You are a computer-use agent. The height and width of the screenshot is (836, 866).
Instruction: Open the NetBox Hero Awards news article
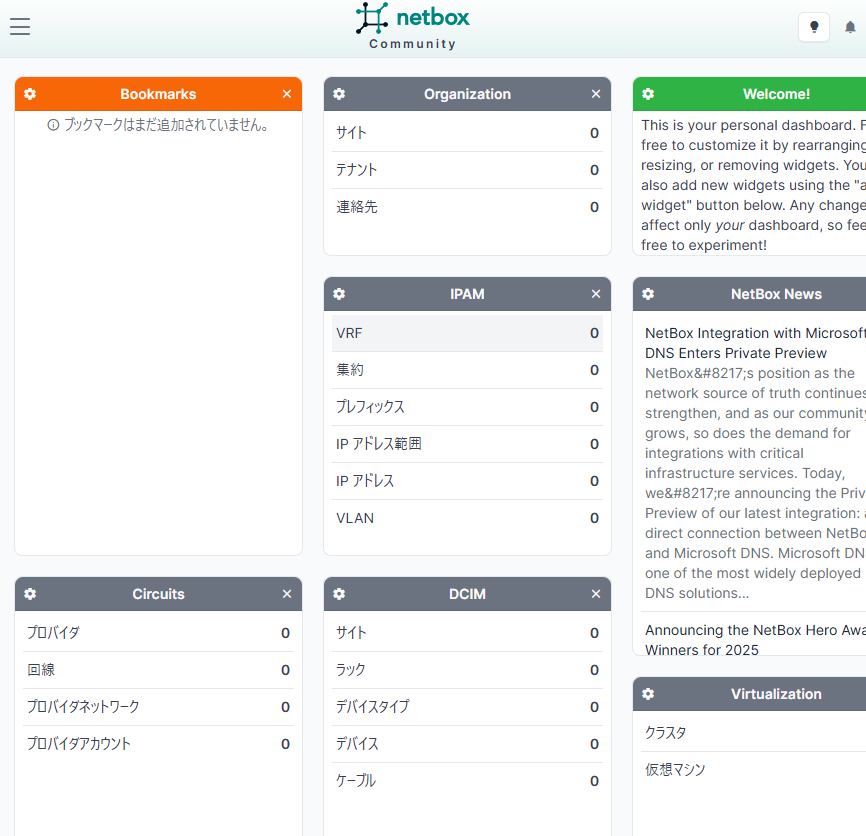click(754, 640)
